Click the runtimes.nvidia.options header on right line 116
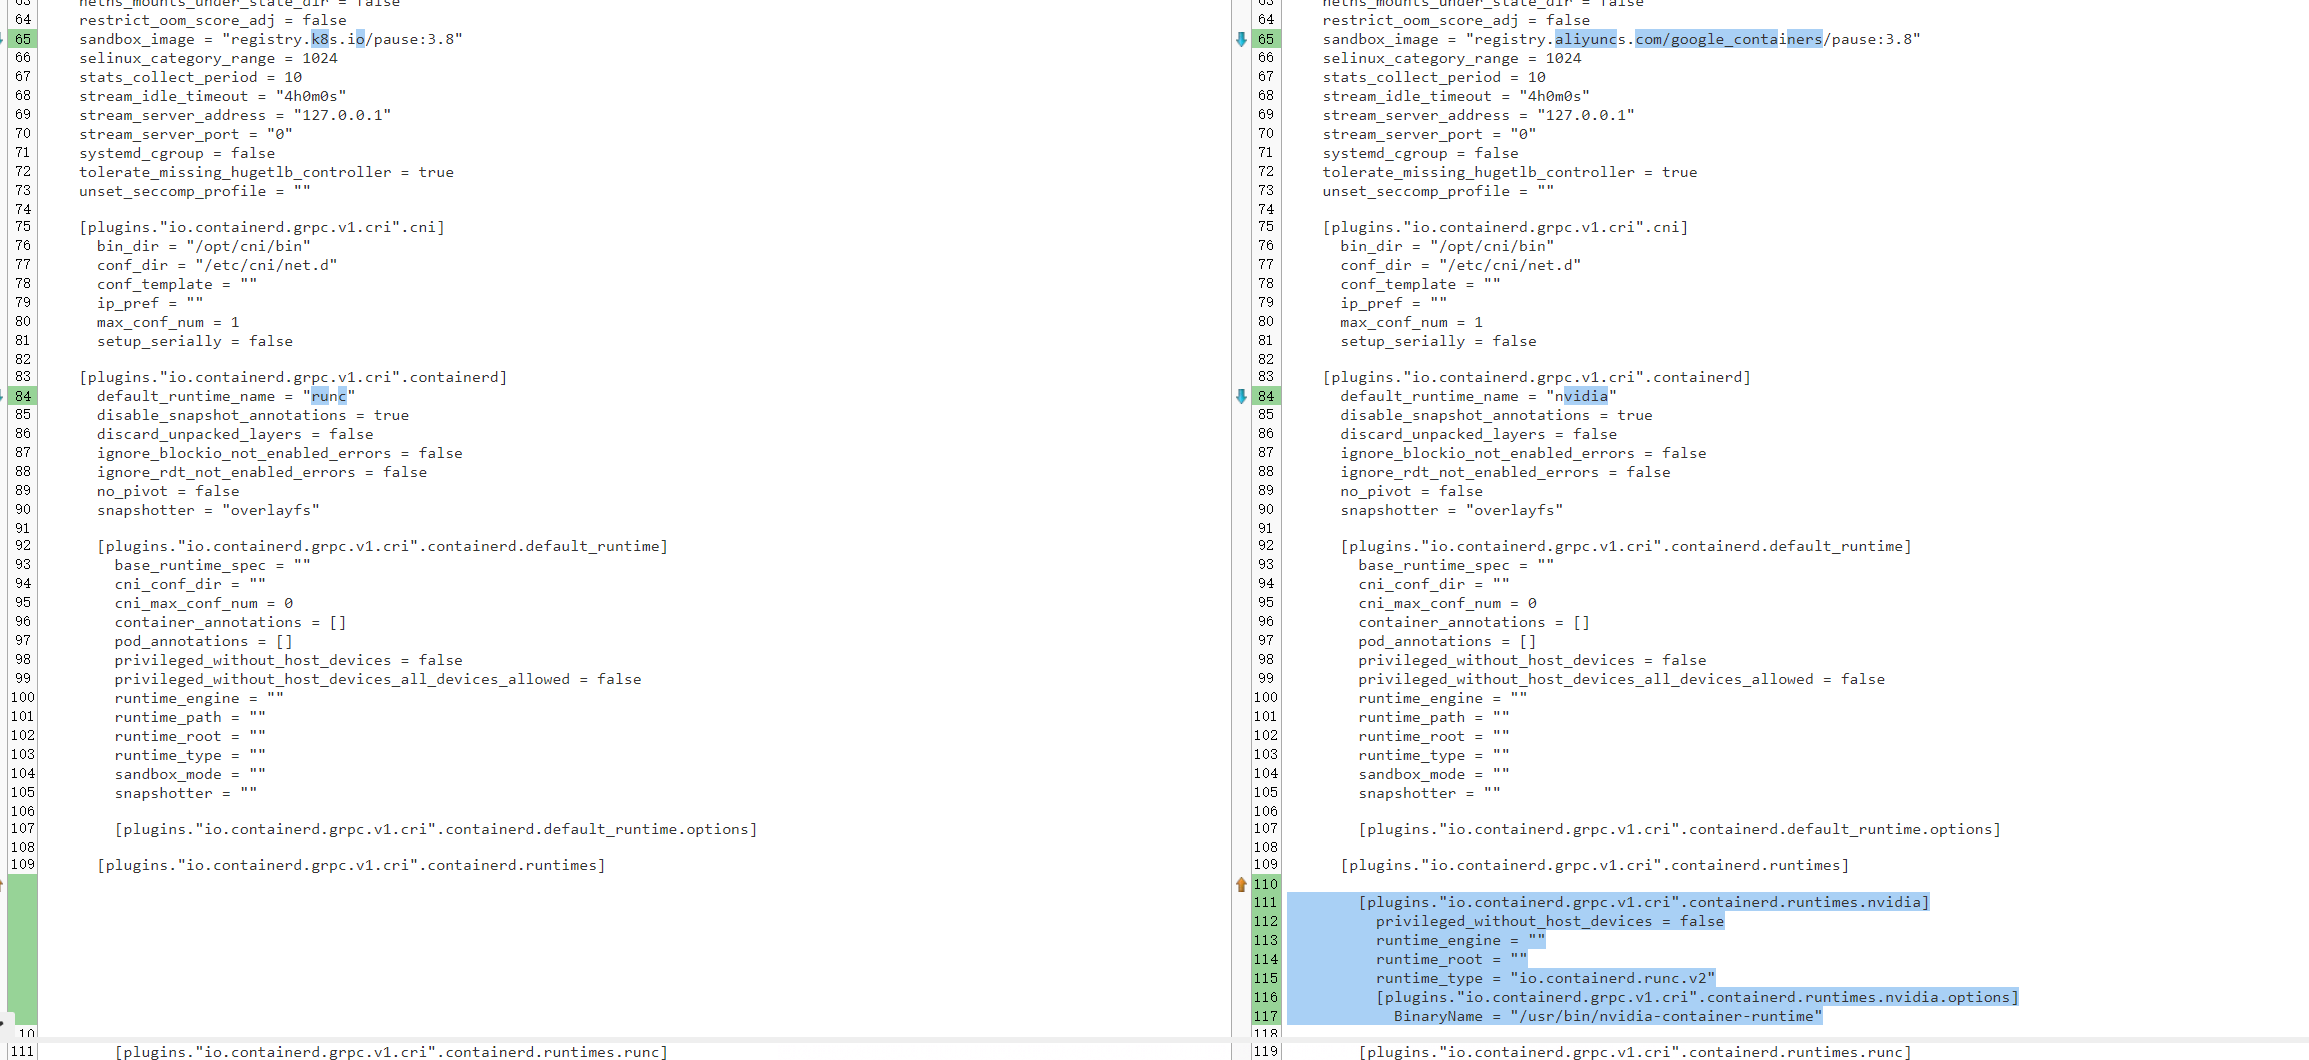 1696,997
